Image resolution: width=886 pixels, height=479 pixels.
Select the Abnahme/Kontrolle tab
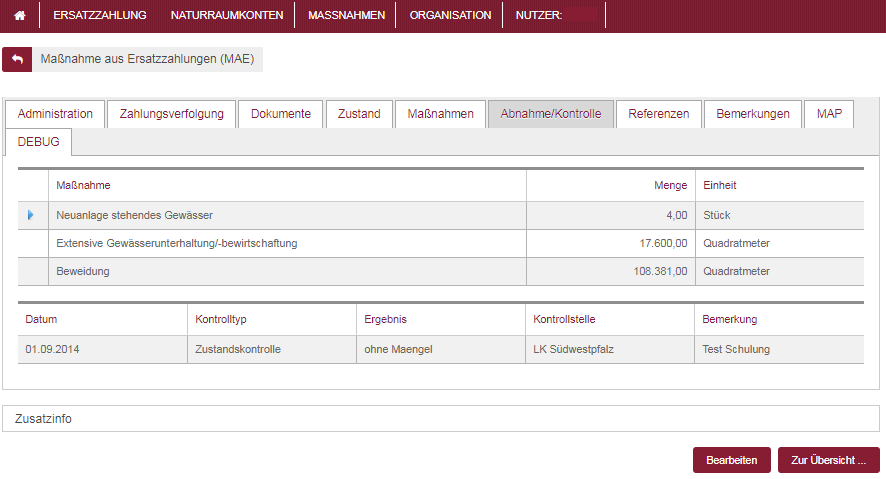(x=551, y=114)
